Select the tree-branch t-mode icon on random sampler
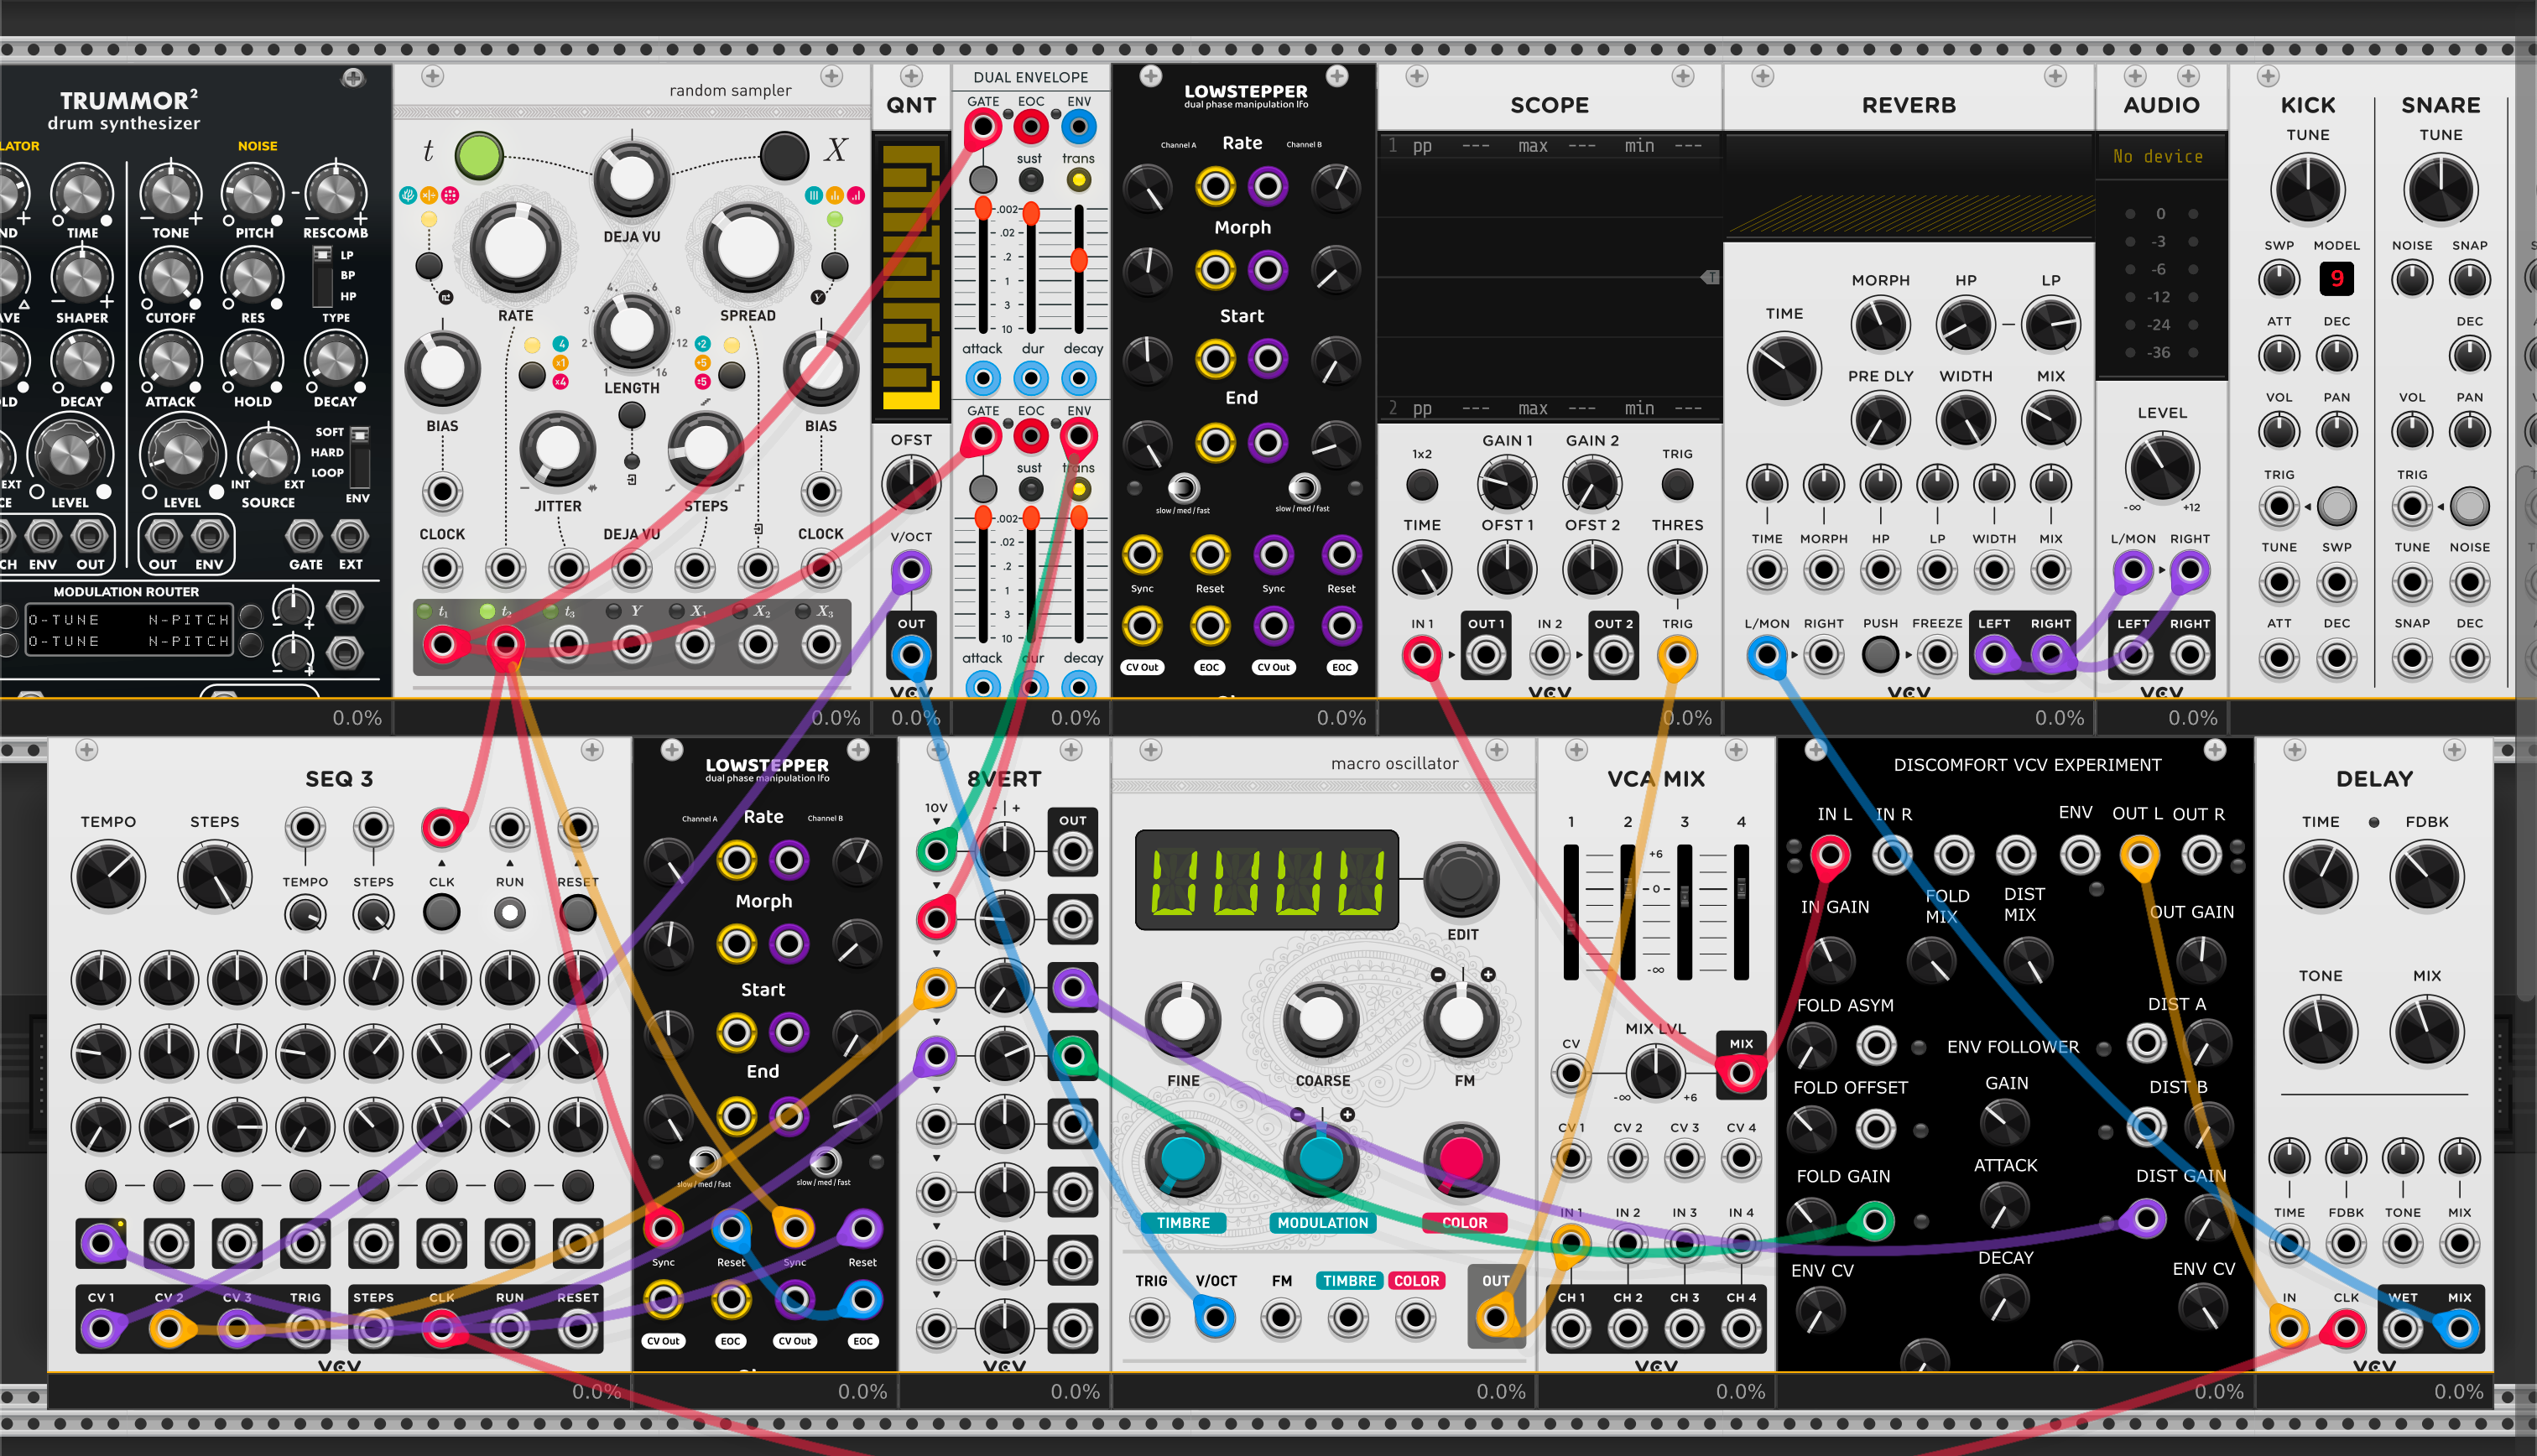This screenshot has width=2537, height=1456. tap(409, 196)
